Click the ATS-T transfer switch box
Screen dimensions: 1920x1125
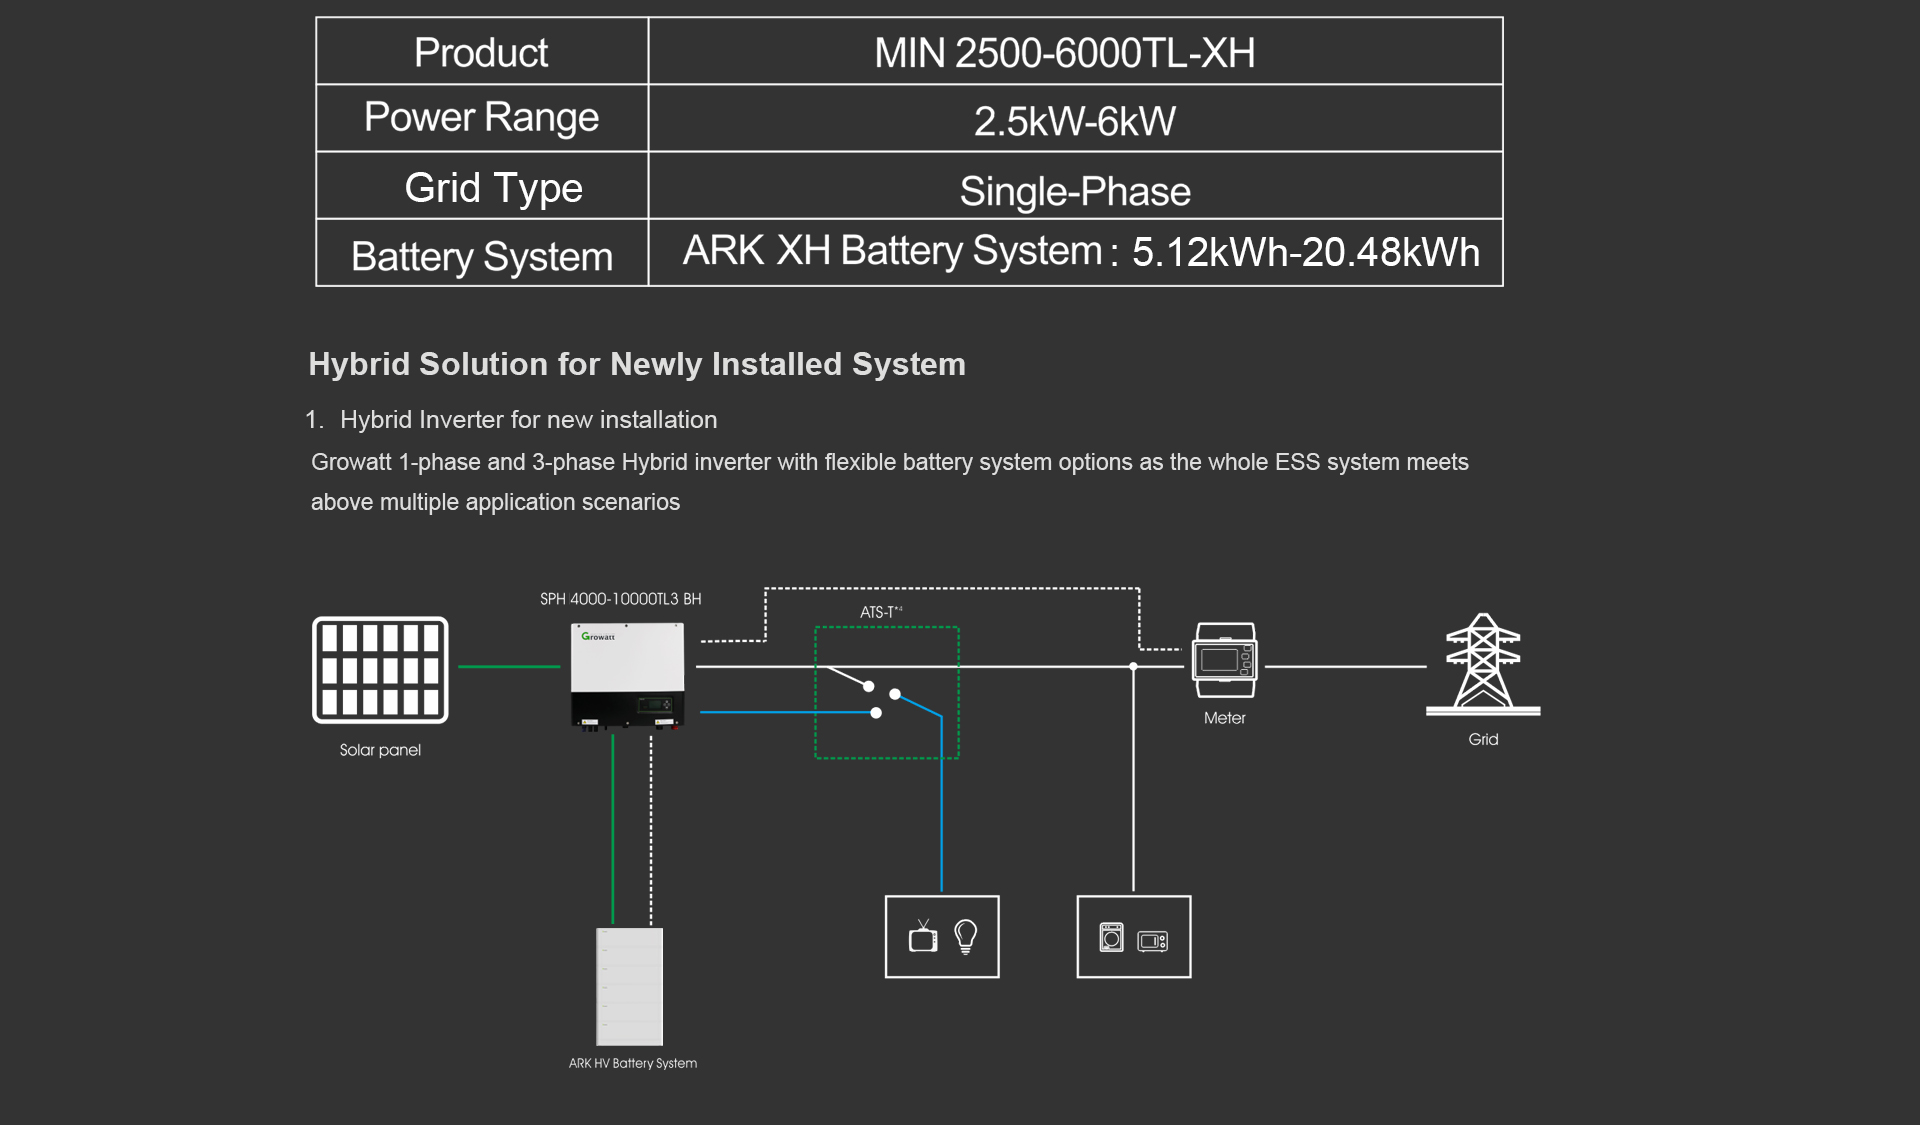coord(887,693)
